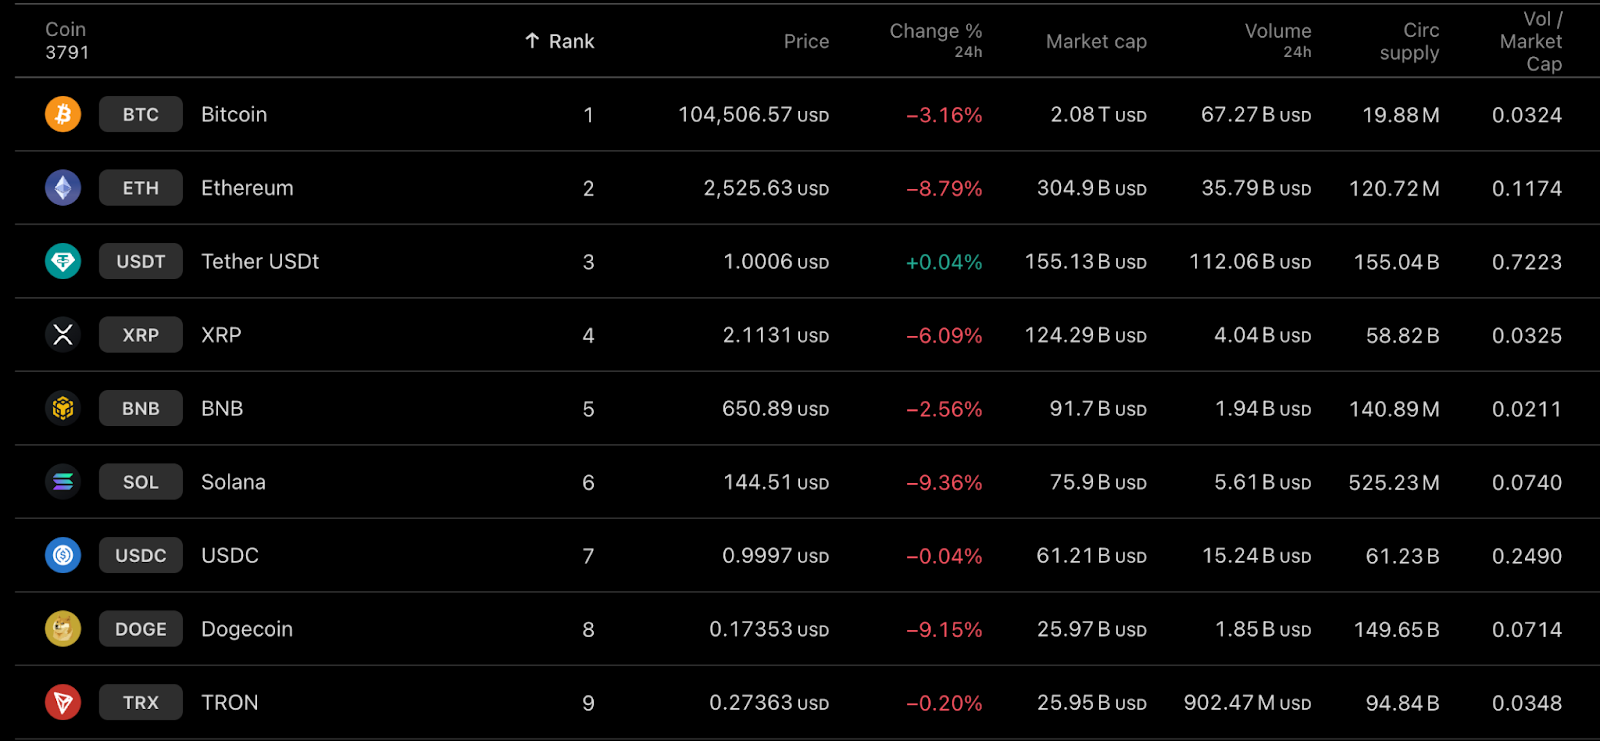Image resolution: width=1600 pixels, height=741 pixels.
Task: Select the 19.88 M circulating supply
Action: (1401, 115)
